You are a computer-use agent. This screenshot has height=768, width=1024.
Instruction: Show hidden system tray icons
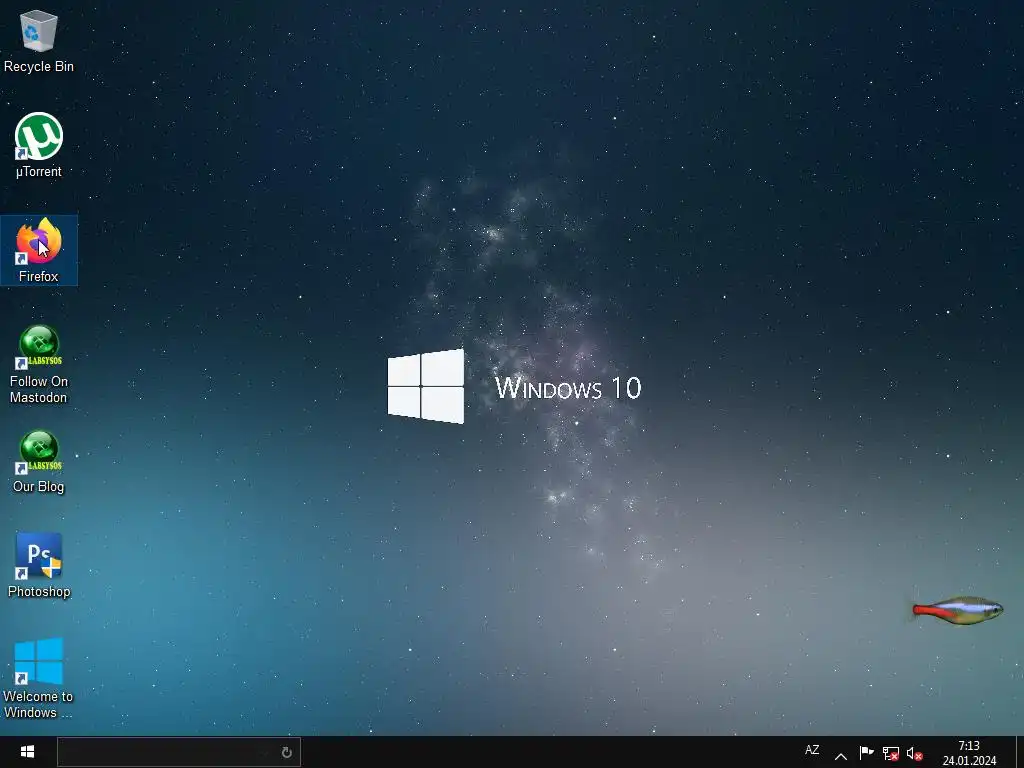coord(841,756)
